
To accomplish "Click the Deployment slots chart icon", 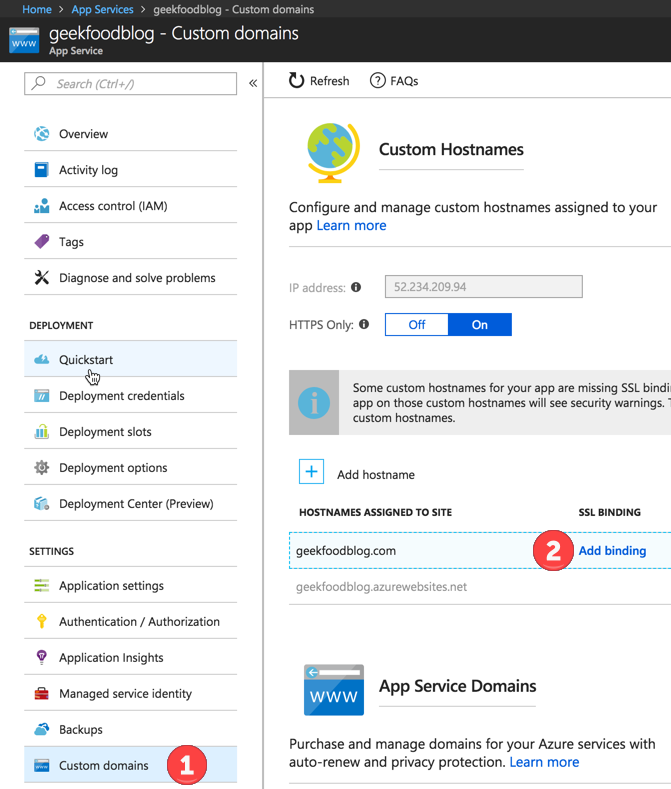I will (41, 431).
